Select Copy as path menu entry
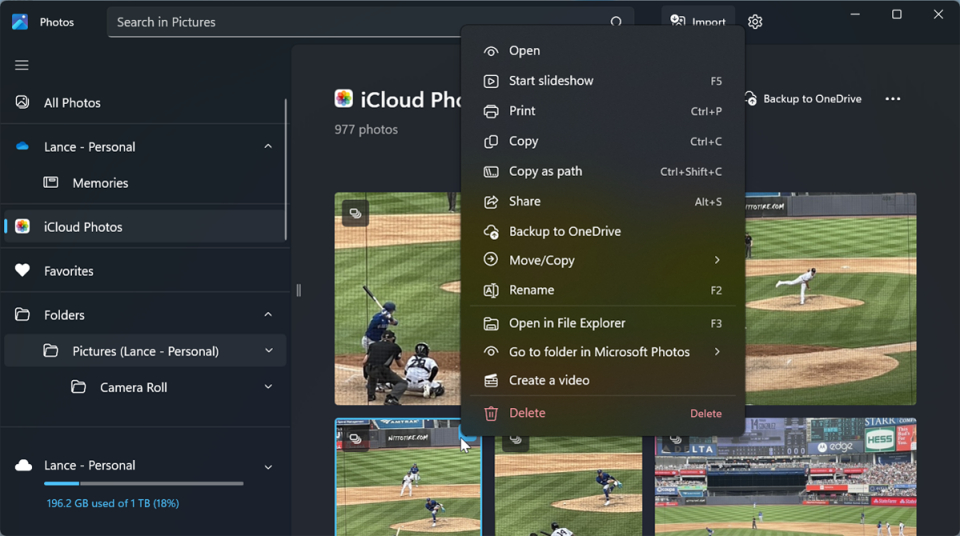Viewport: 960px width, 536px height. (545, 171)
